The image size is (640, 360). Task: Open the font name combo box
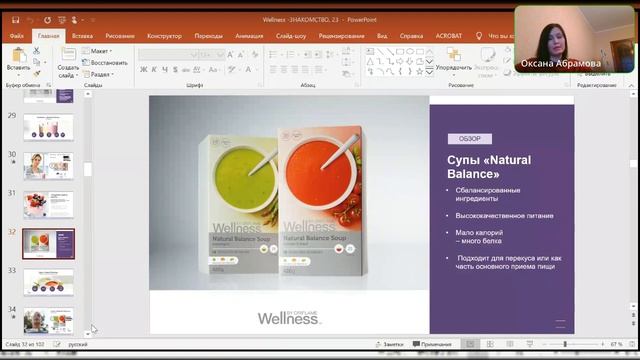click(x=168, y=54)
